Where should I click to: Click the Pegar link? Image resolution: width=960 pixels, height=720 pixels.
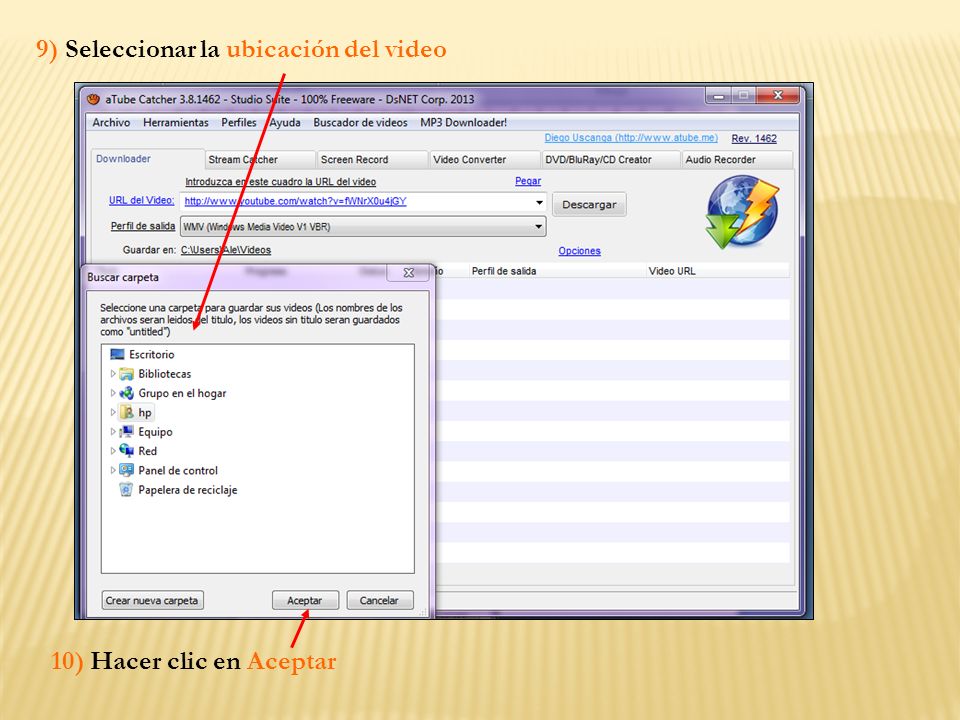click(x=528, y=181)
